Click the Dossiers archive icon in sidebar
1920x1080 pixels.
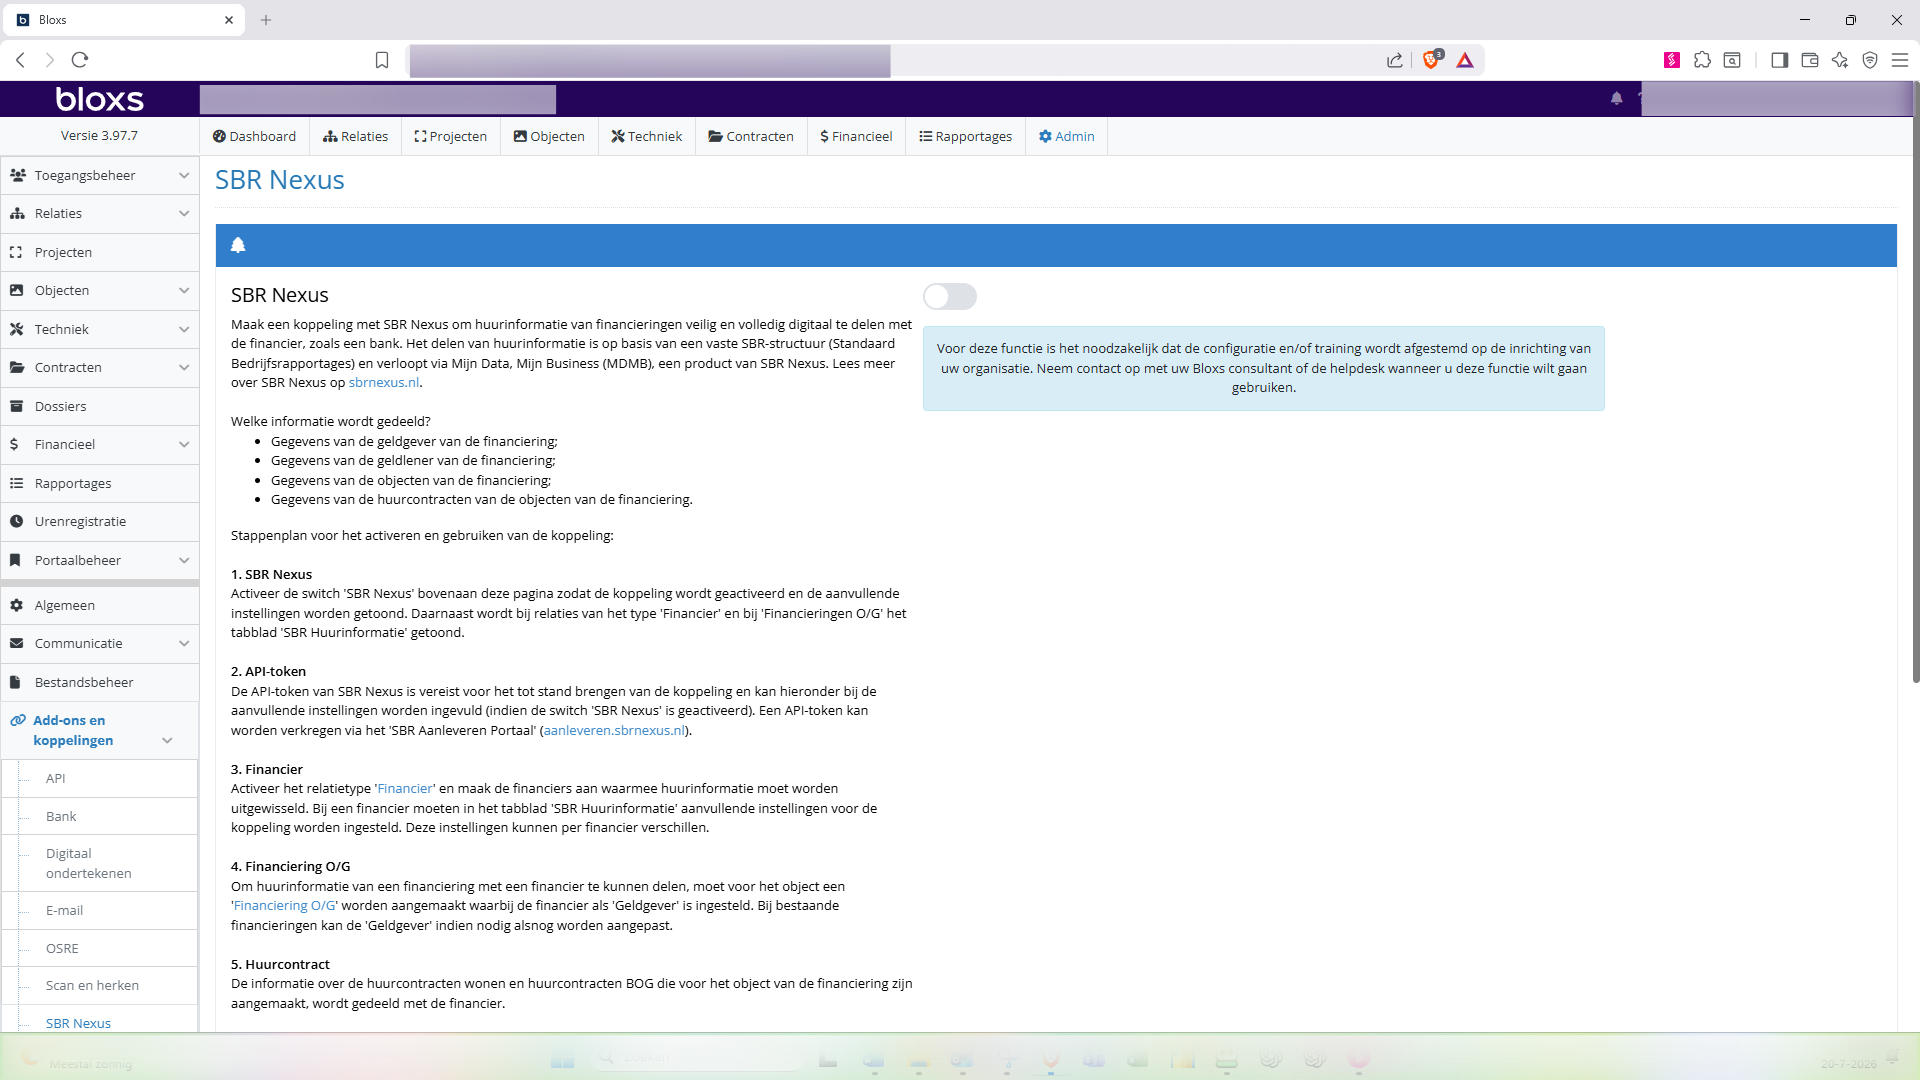click(x=16, y=406)
